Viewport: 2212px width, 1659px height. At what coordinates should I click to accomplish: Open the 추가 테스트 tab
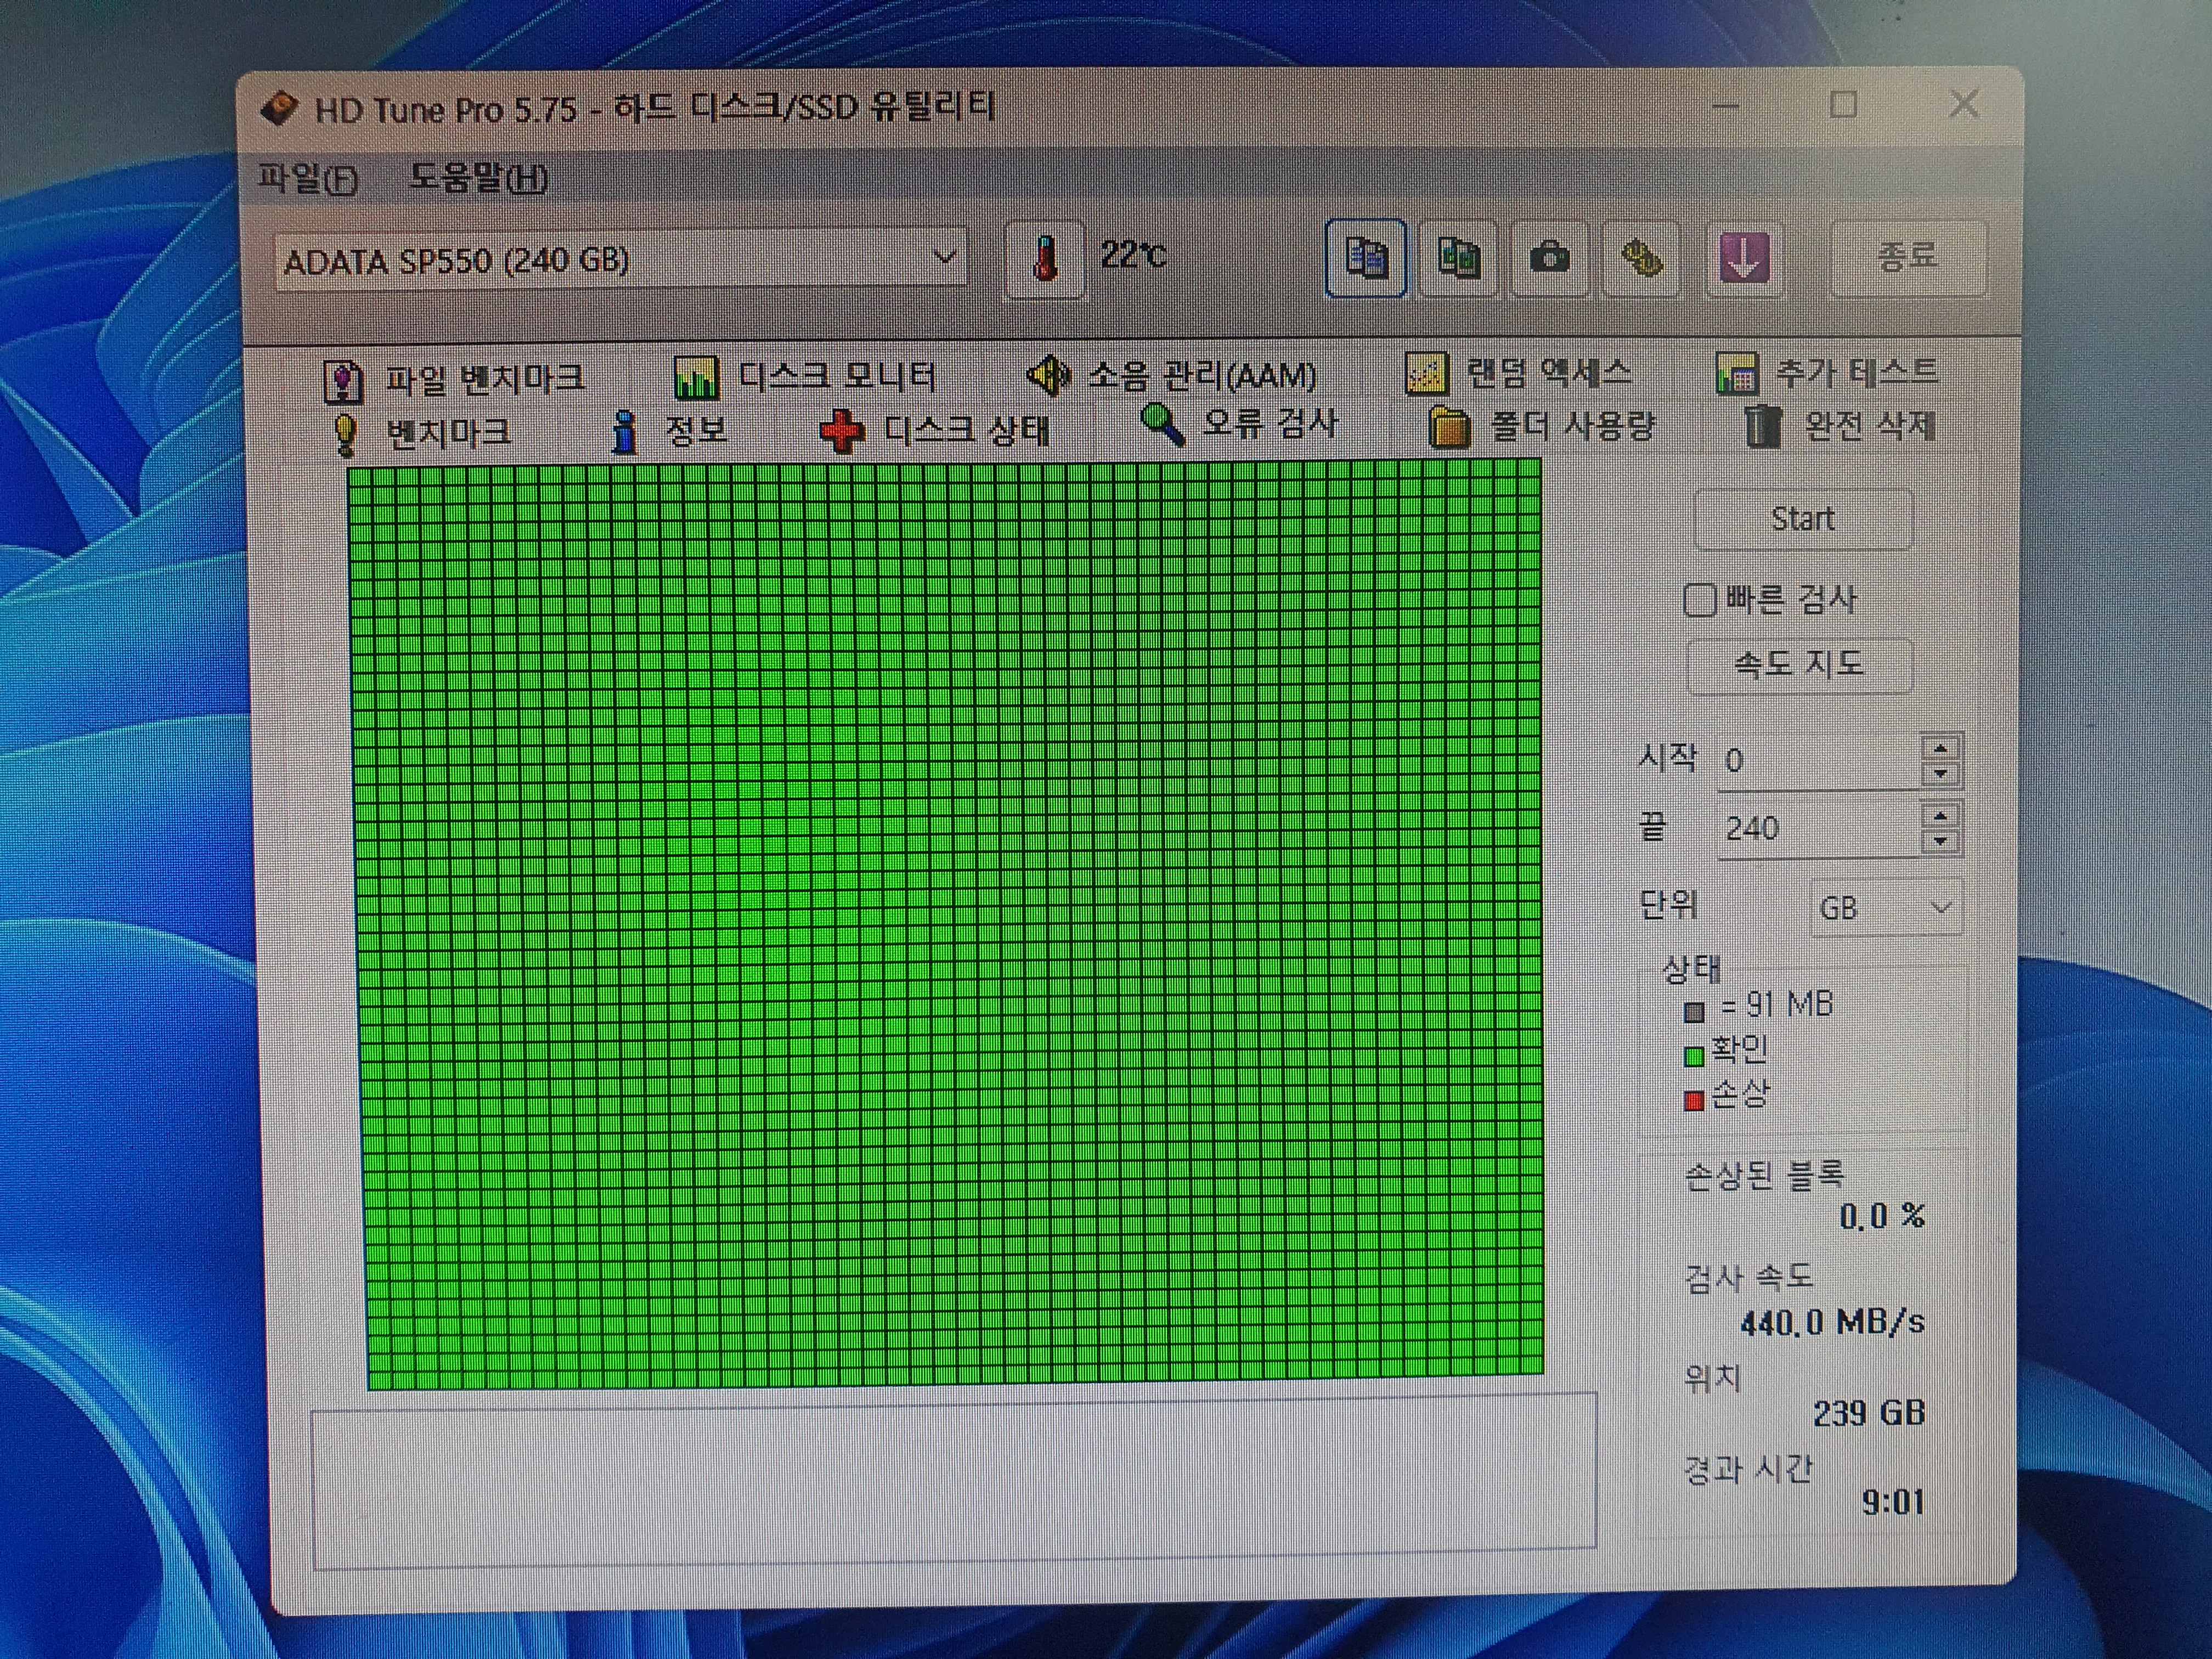click(x=1827, y=372)
